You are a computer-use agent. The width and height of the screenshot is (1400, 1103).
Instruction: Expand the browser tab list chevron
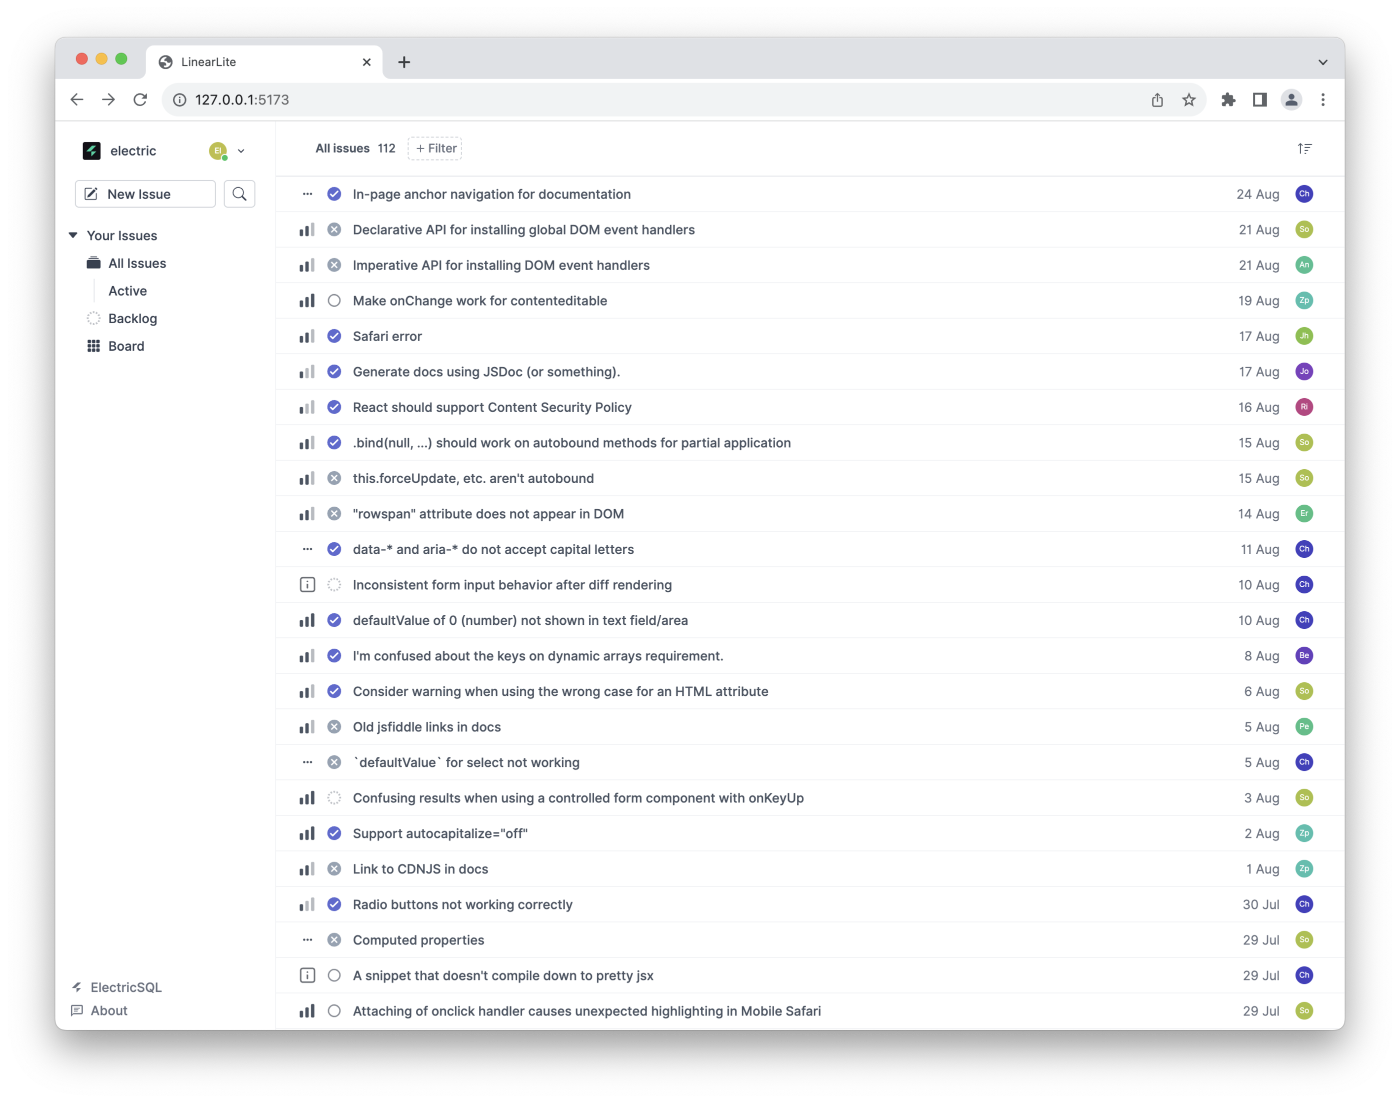point(1322,62)
